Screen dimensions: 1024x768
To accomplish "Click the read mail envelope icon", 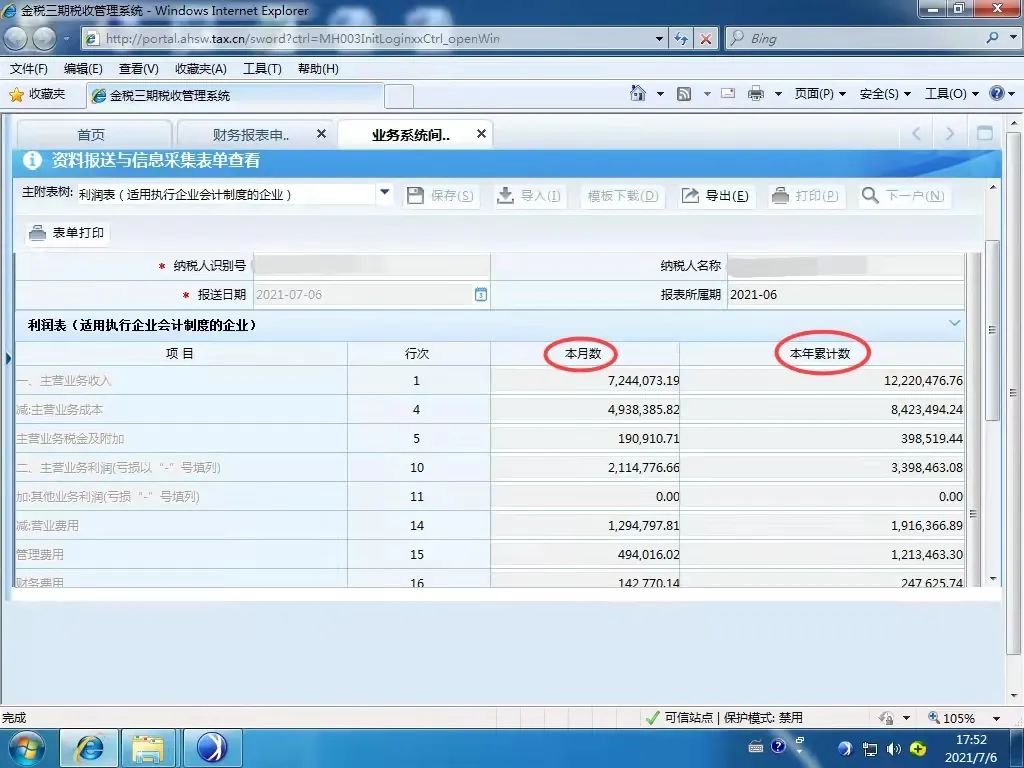I will [728, 94].
